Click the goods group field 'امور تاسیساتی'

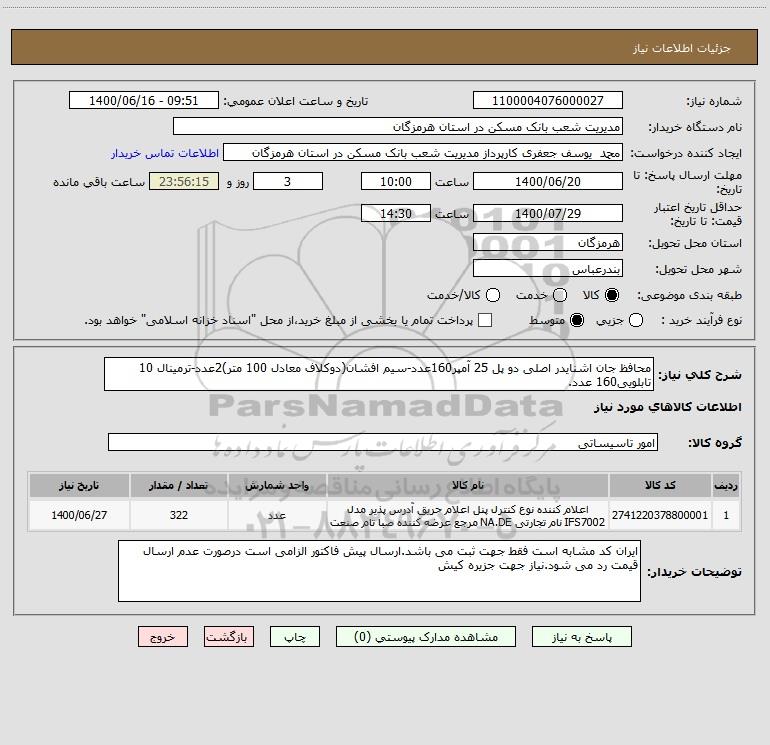click(x=383, y=442)
